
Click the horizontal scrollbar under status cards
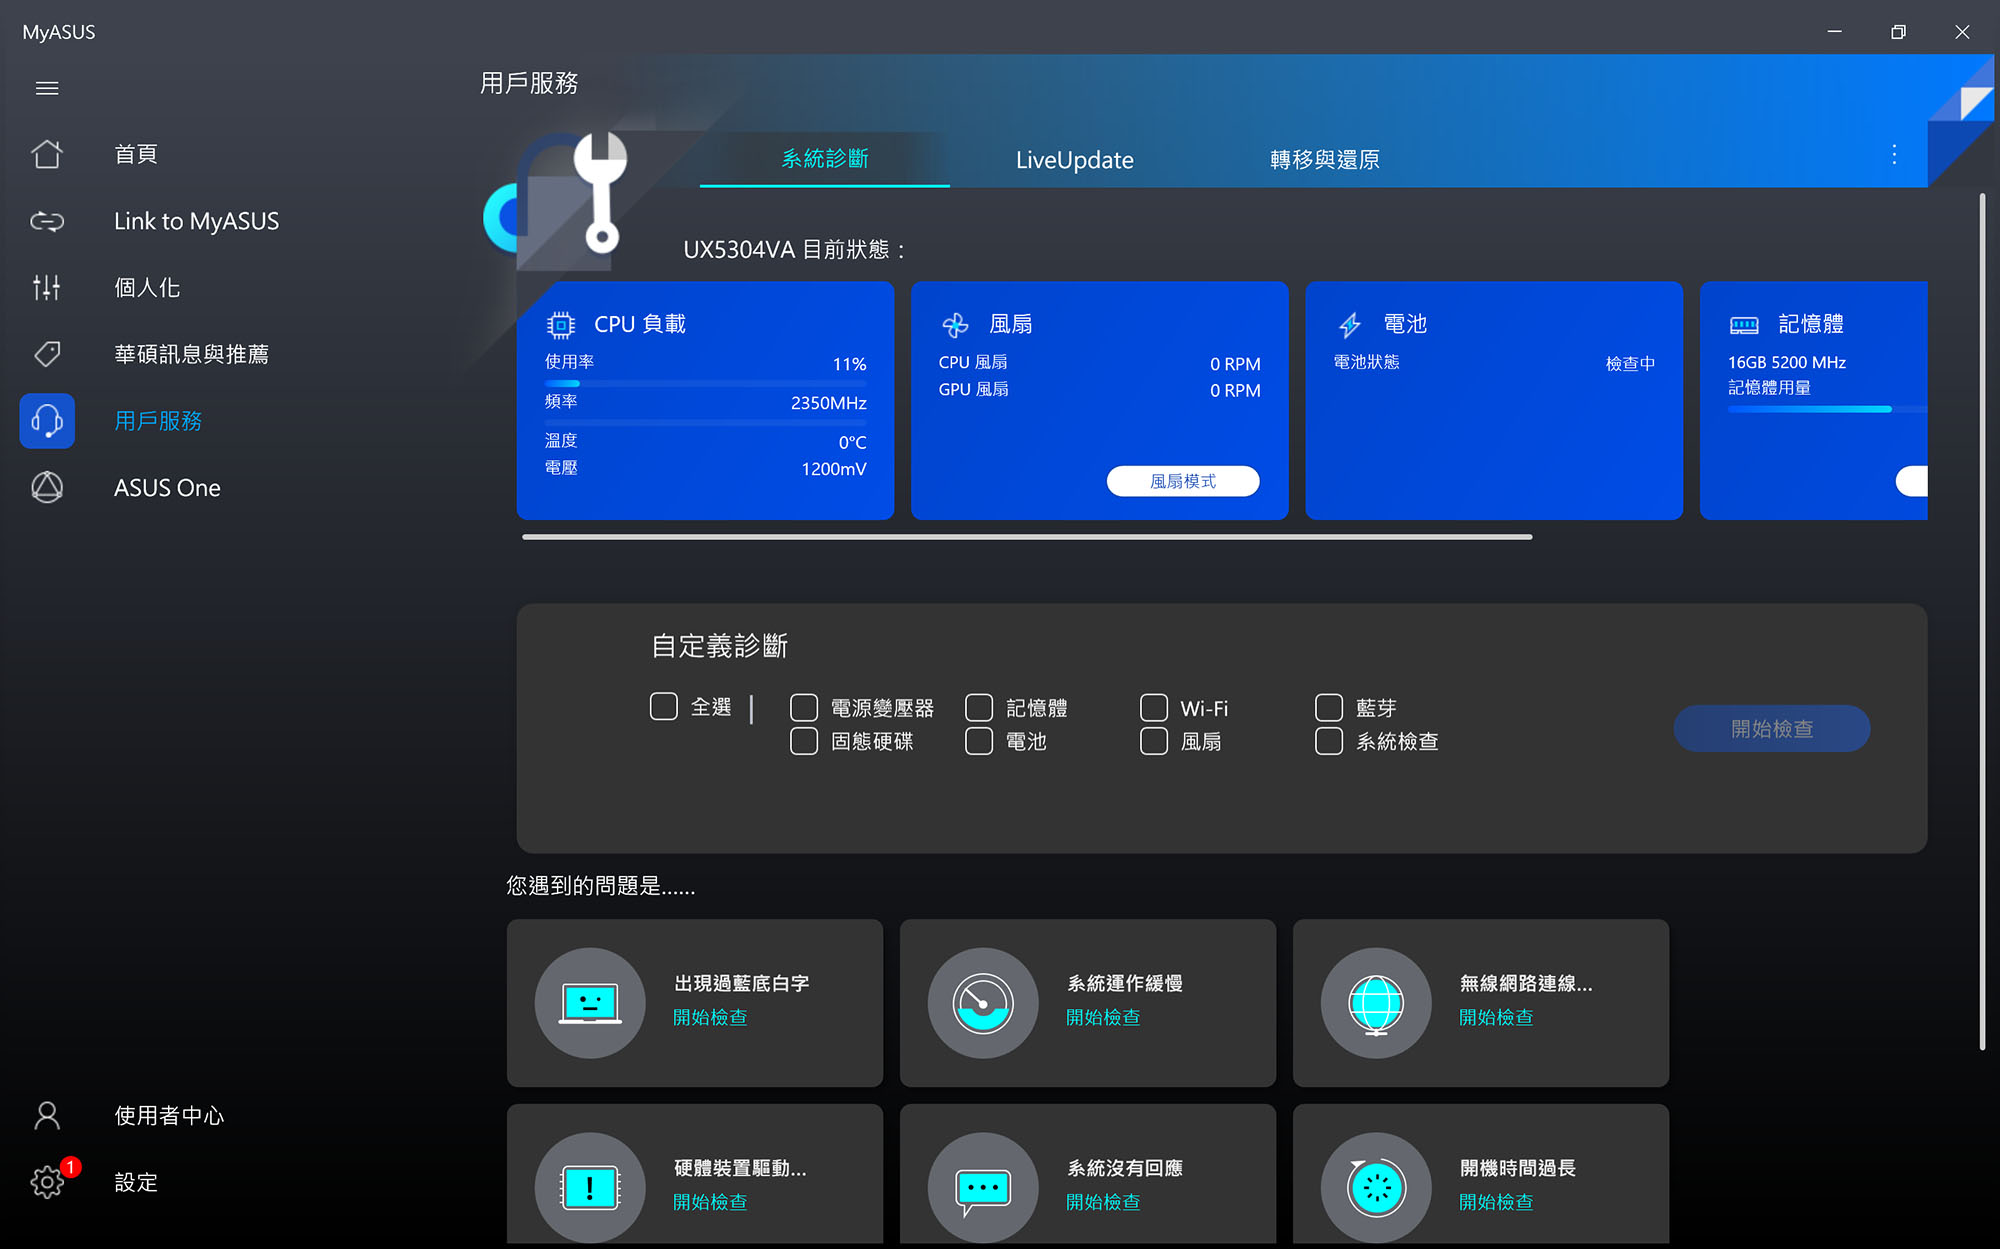tap(1027, 537)
